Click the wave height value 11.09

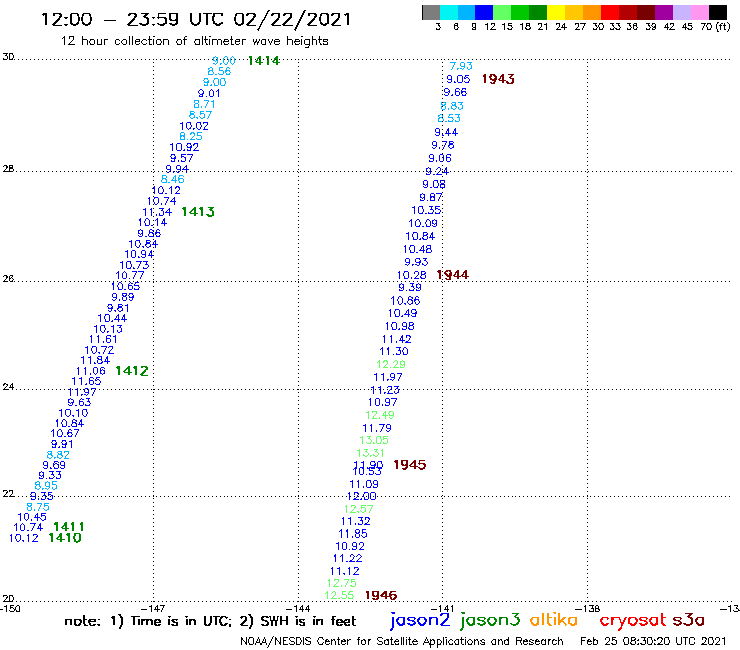coord(363,484)
